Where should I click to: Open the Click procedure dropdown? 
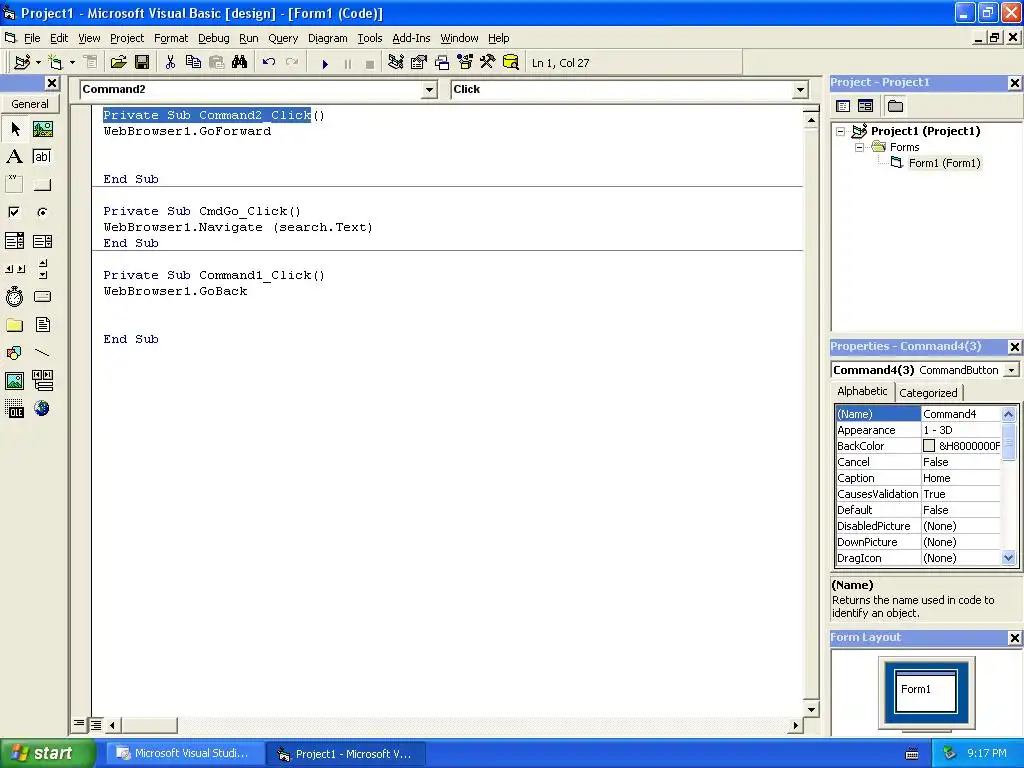(801, 89)
